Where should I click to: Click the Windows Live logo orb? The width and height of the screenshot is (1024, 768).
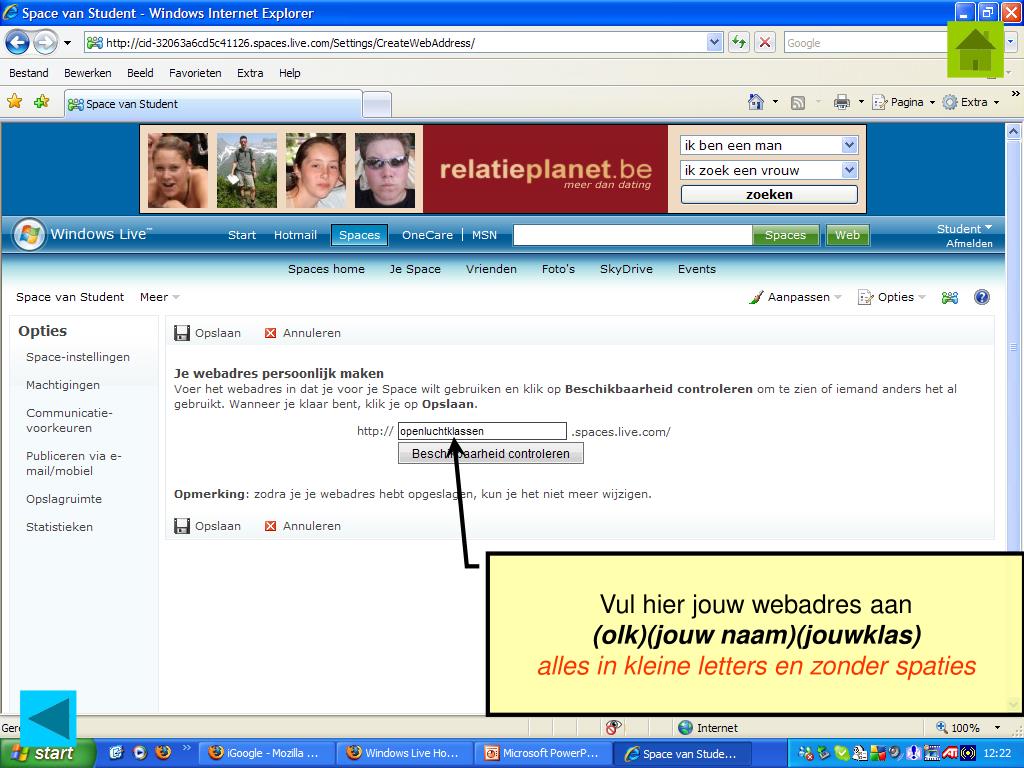(29, 234)
